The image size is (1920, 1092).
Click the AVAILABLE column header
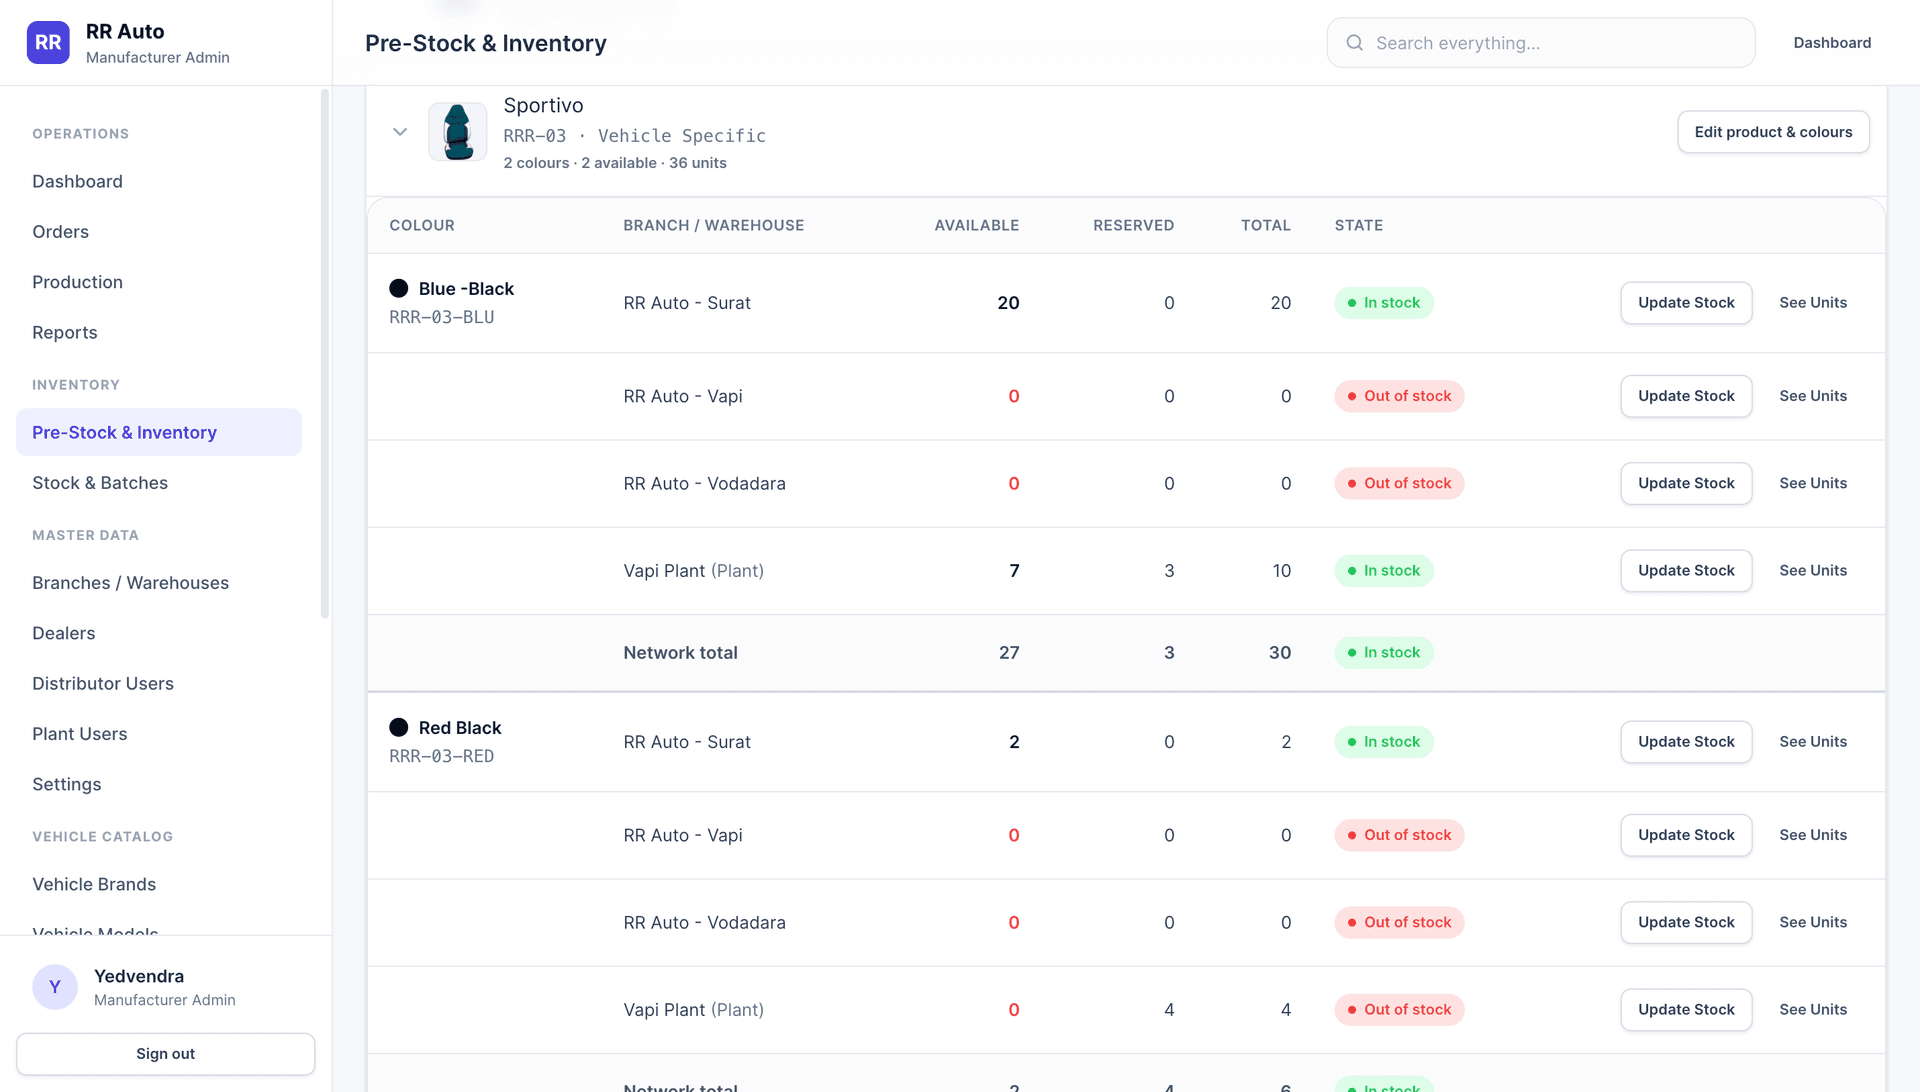pos(976,225)
